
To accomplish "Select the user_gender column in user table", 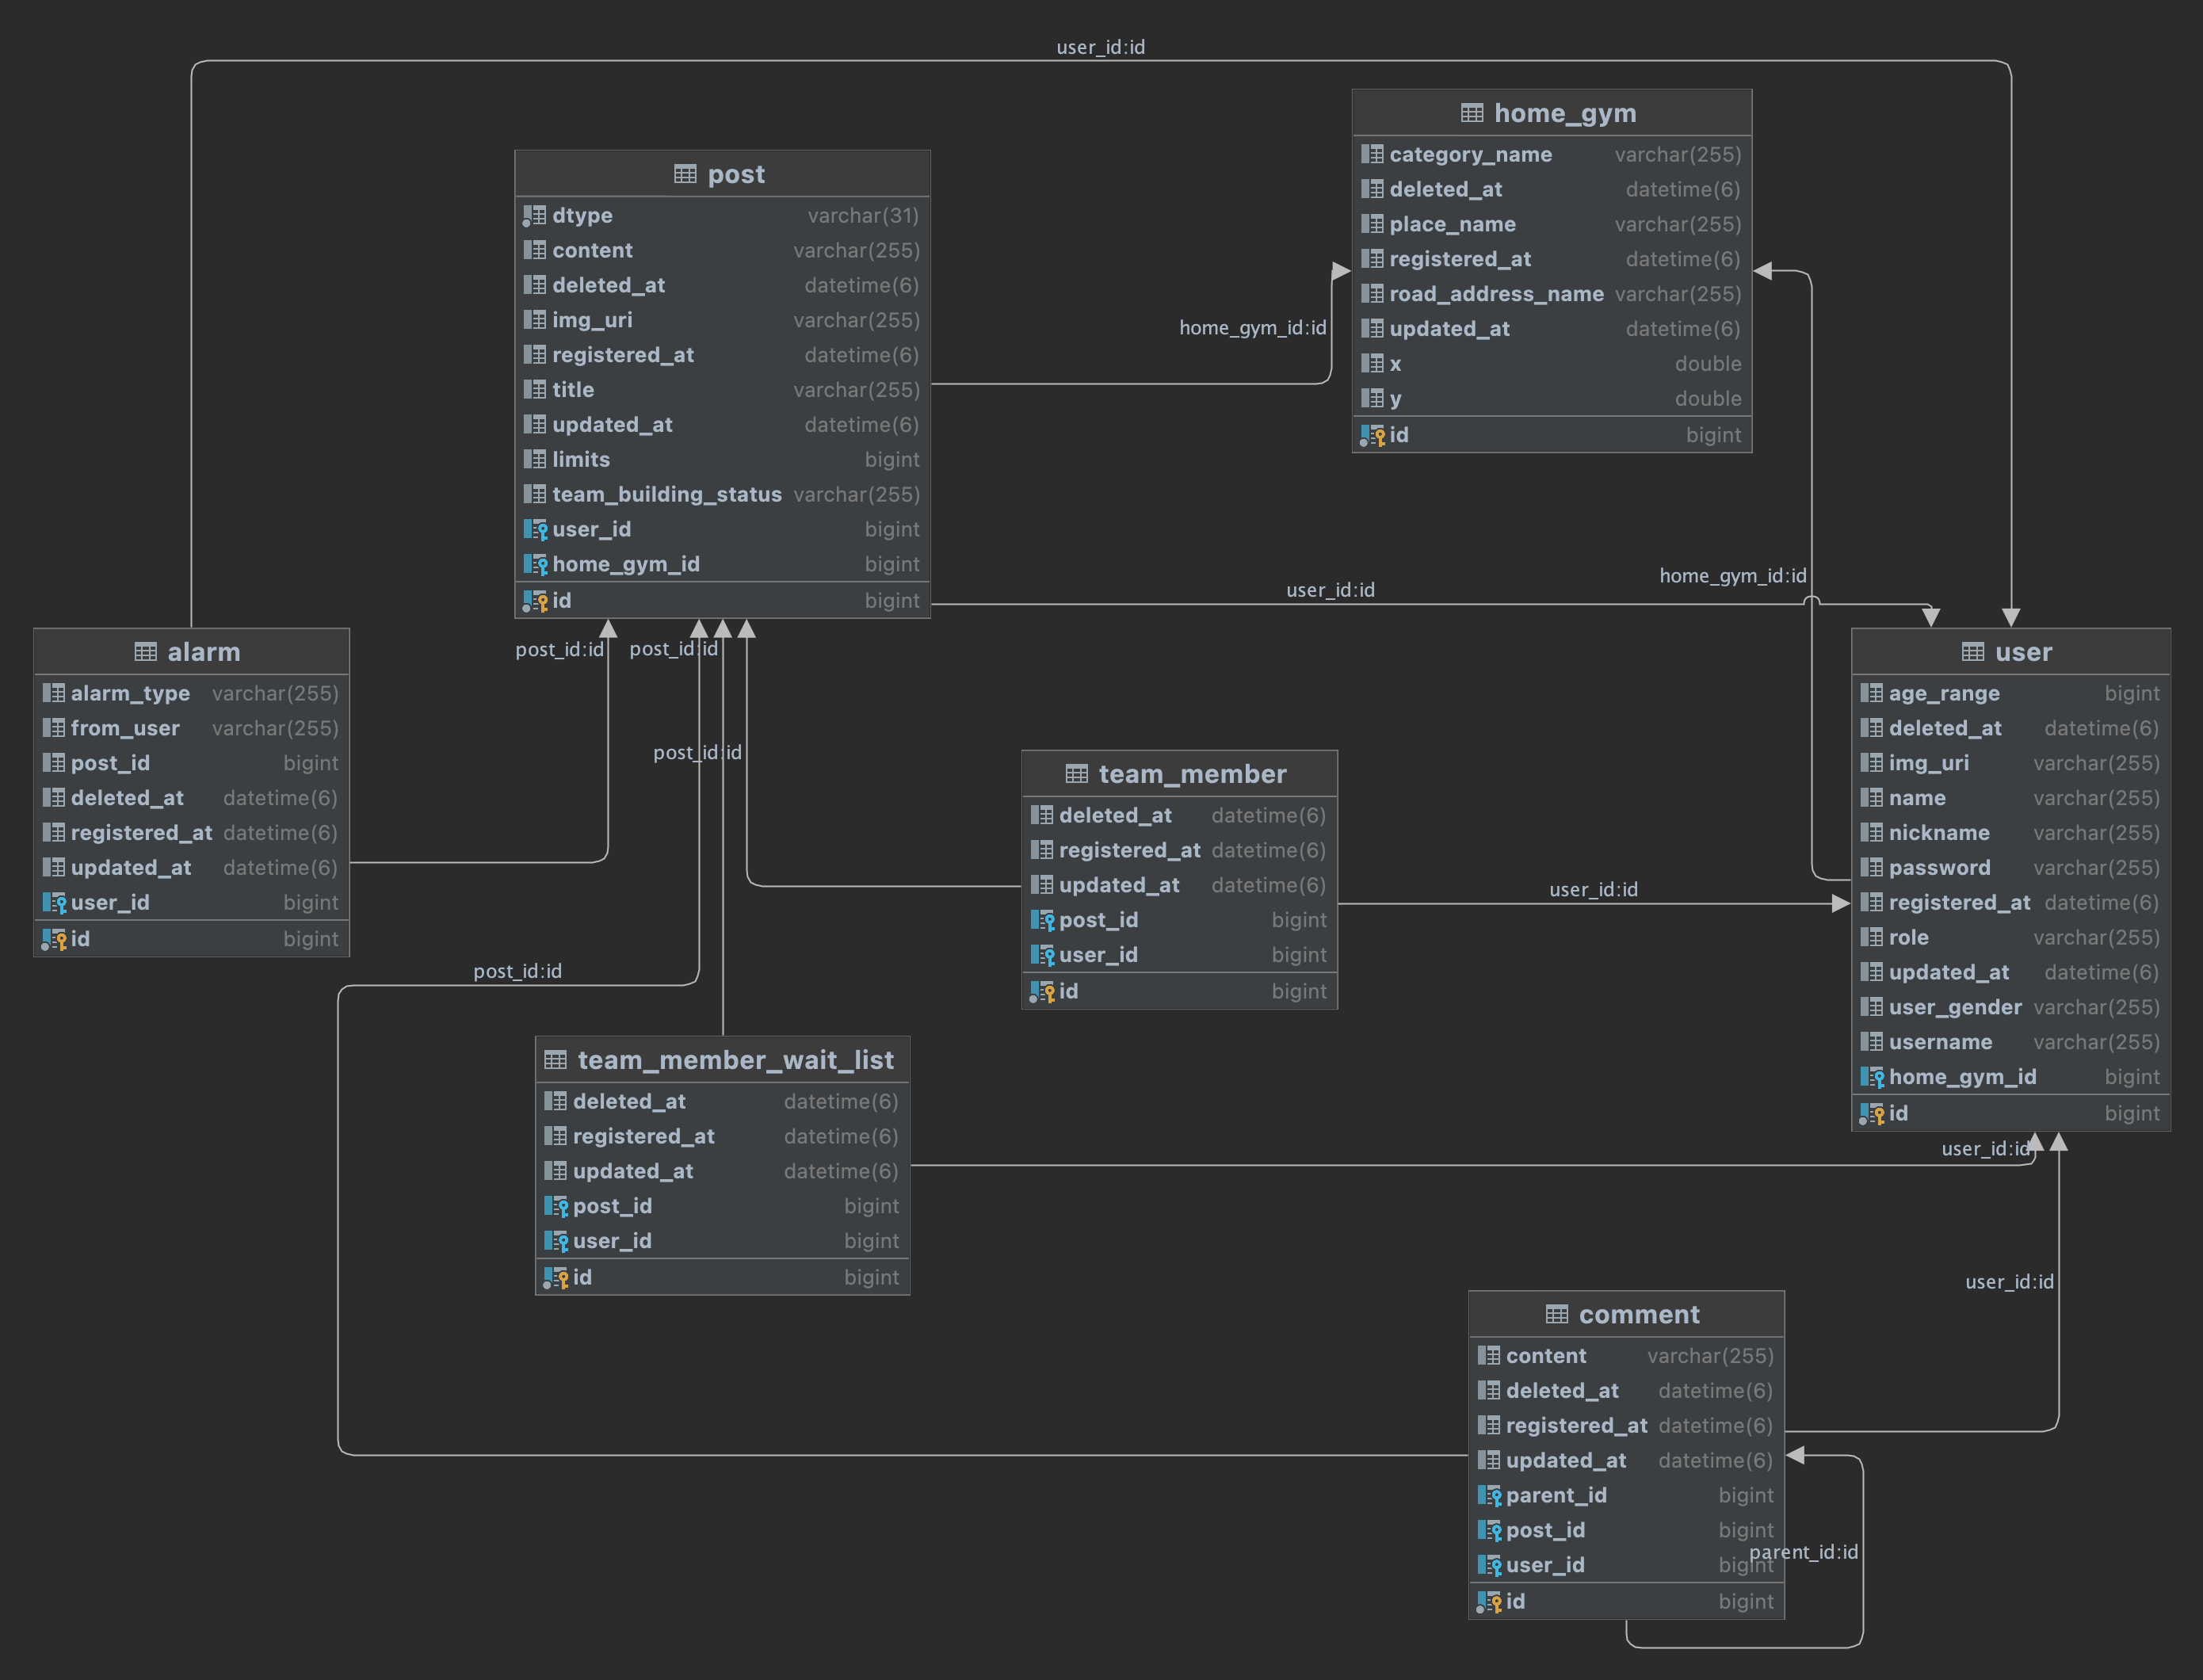I will (1954, 1007).
